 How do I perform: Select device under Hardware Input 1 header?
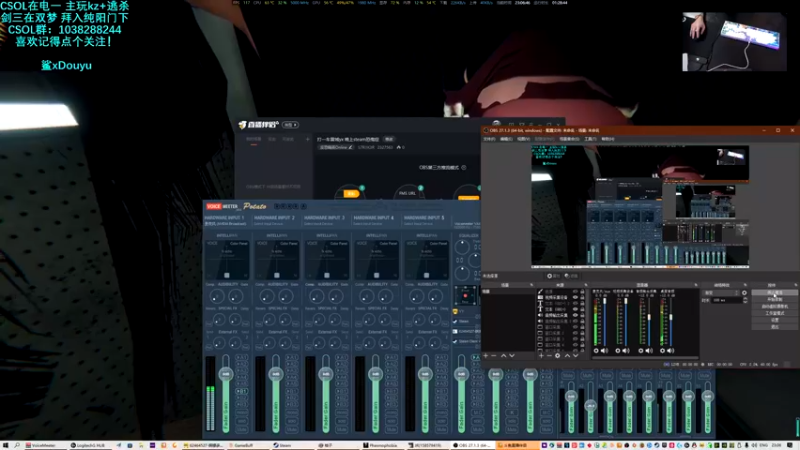[x=226, y=224]
